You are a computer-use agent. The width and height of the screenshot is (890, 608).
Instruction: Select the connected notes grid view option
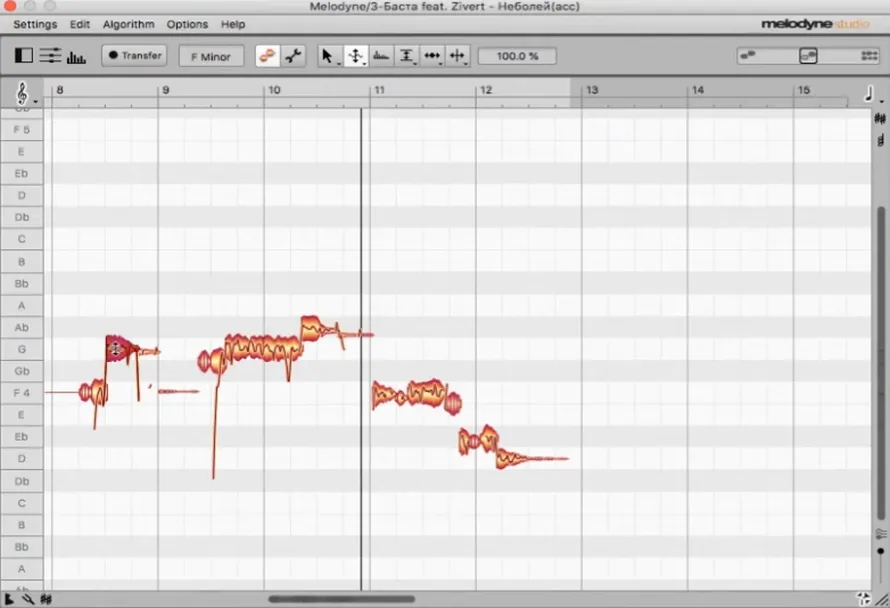coord(870,55)
